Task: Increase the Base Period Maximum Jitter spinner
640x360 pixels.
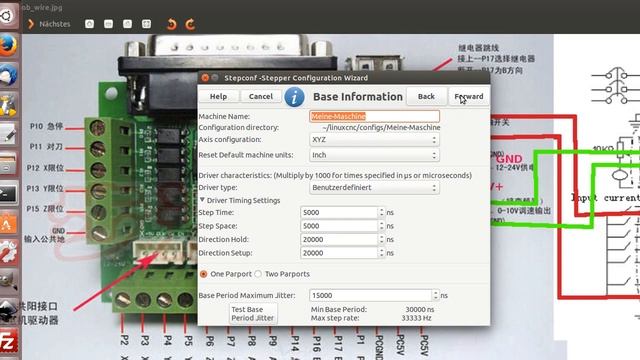Action: click(436, 292)
